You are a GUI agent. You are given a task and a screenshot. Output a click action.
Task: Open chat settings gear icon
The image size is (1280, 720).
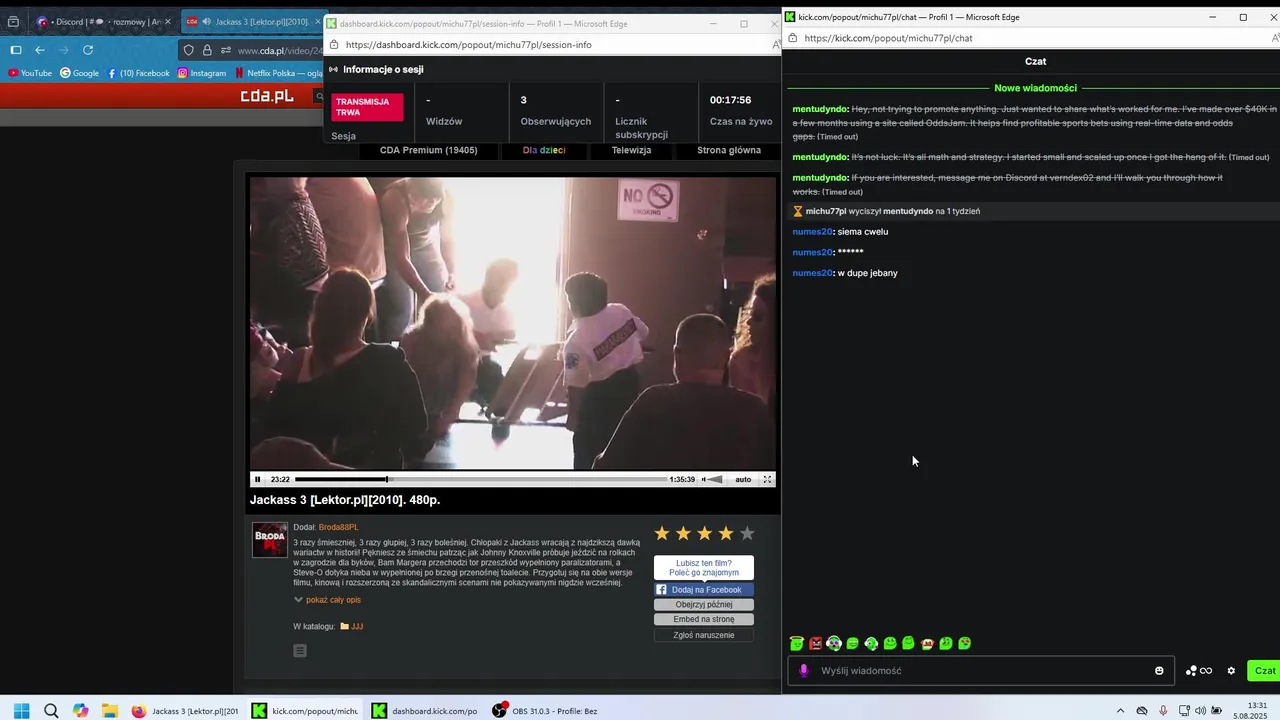tap(1231, 671)
